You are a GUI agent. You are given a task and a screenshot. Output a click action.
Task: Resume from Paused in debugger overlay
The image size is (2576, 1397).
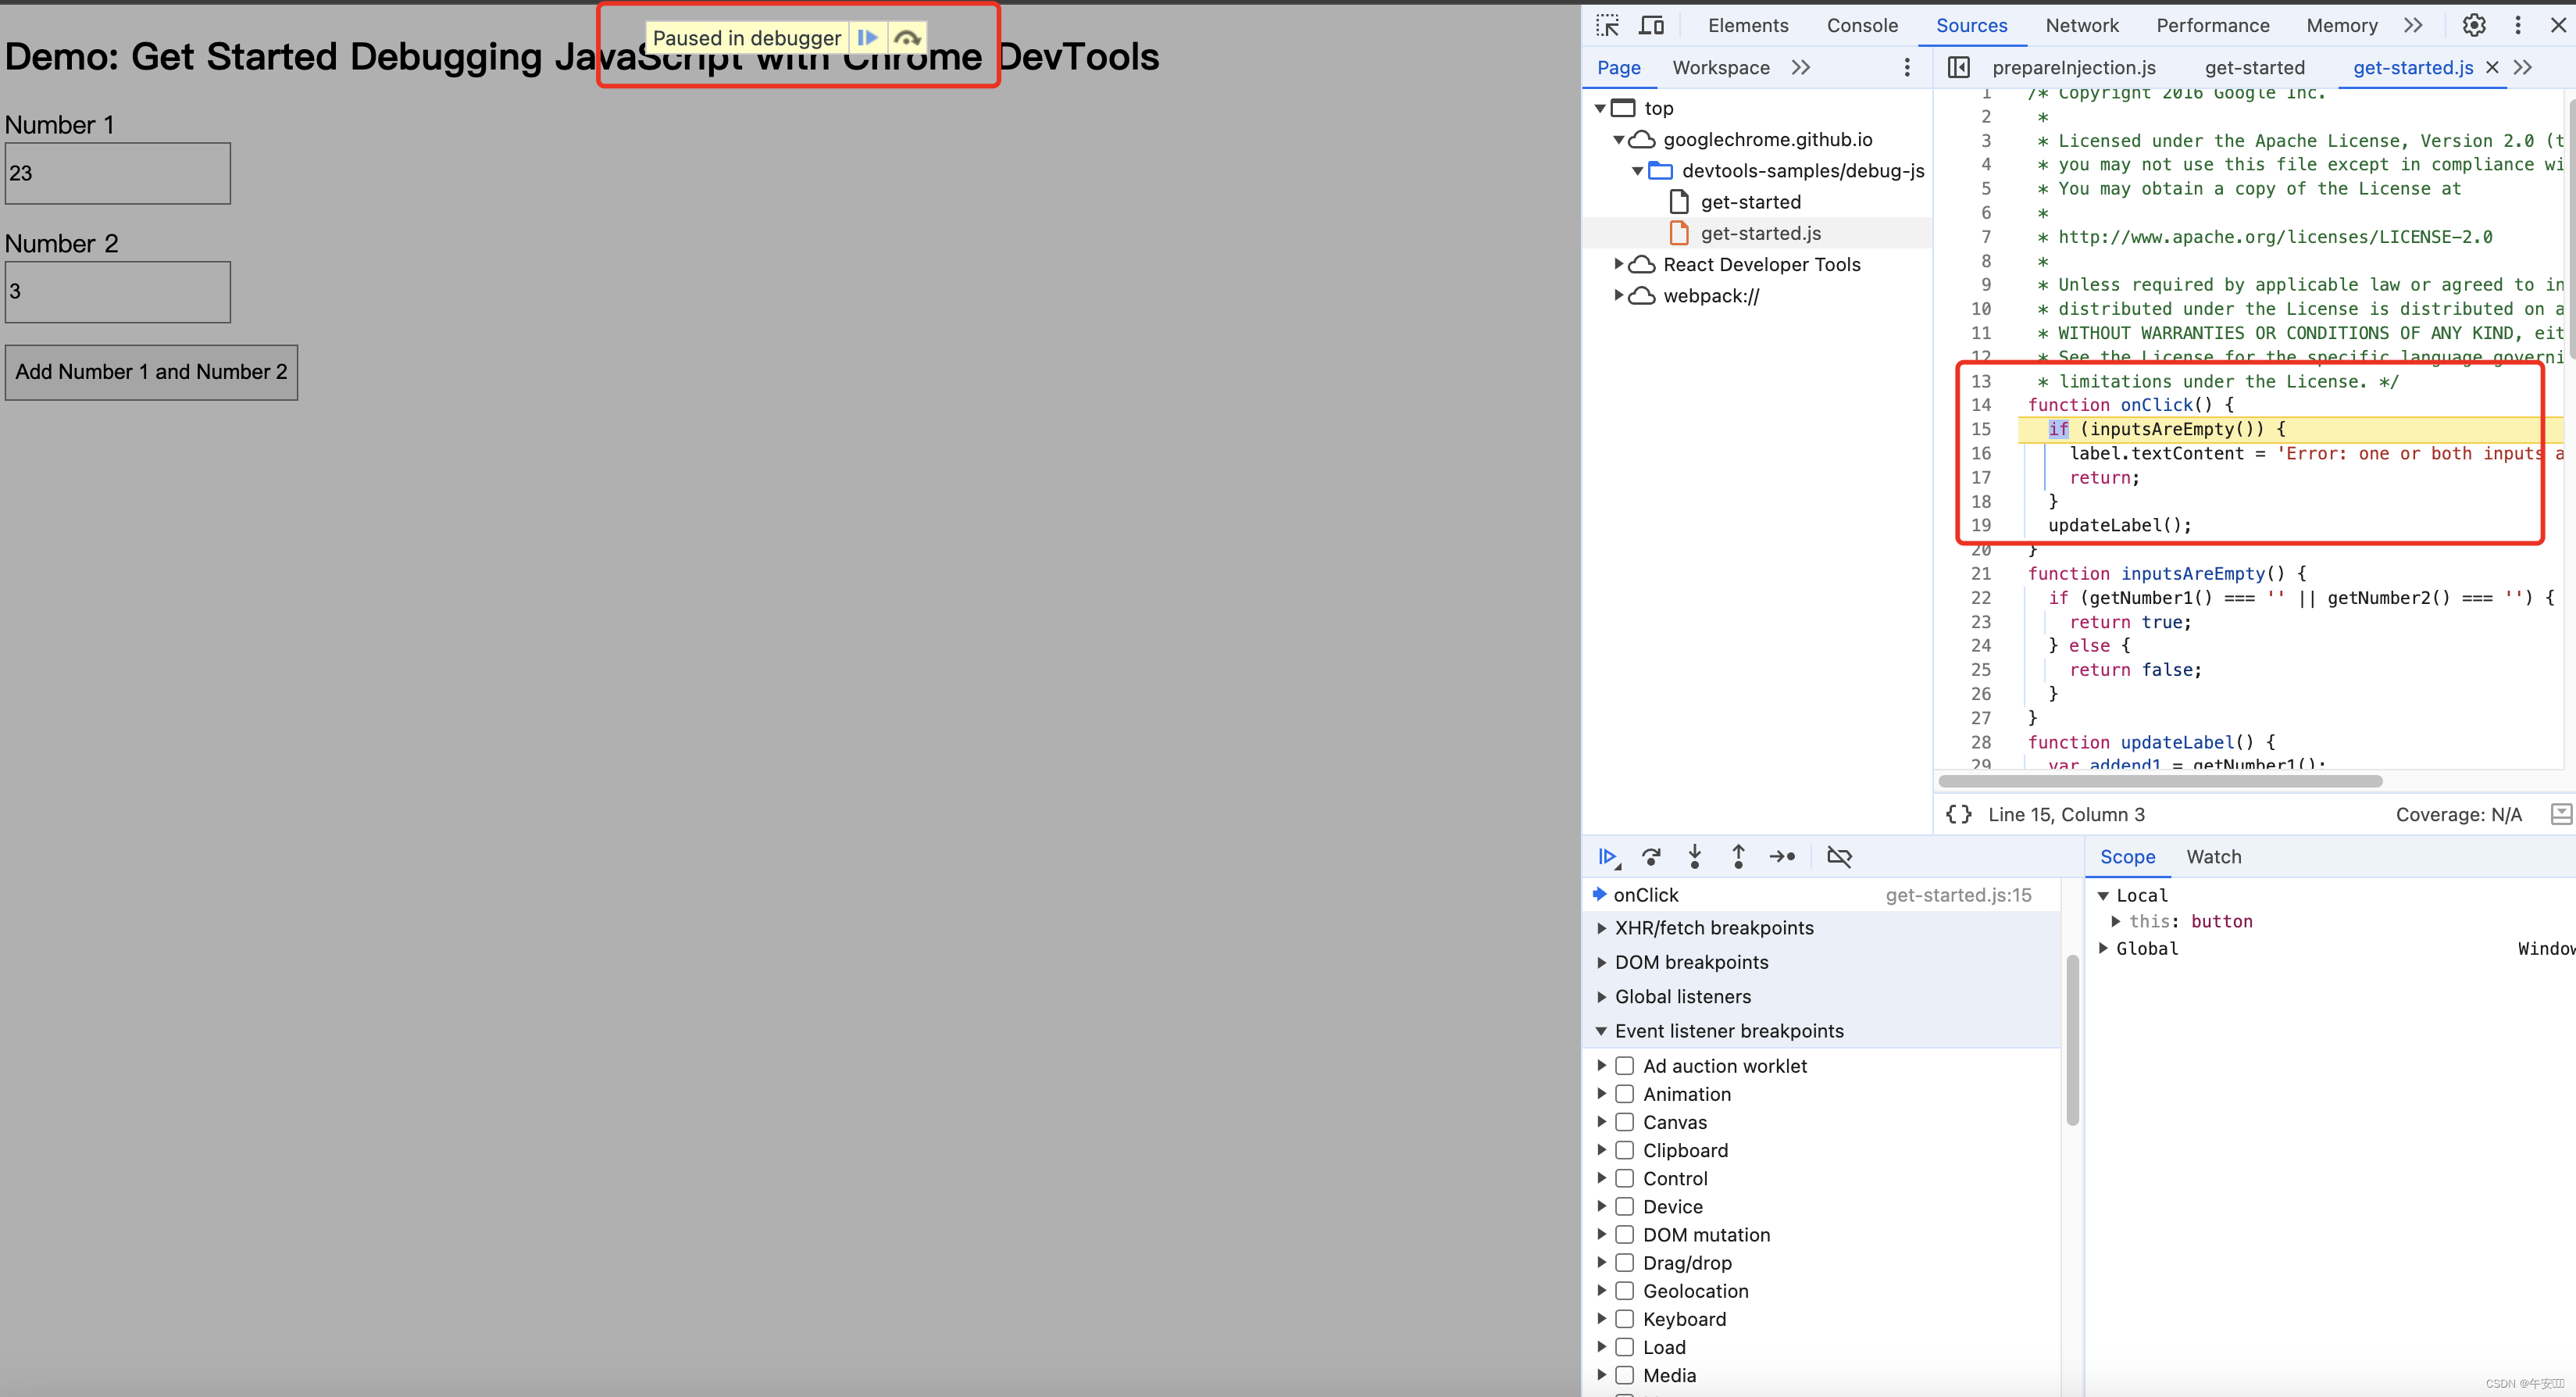(867, 38)
